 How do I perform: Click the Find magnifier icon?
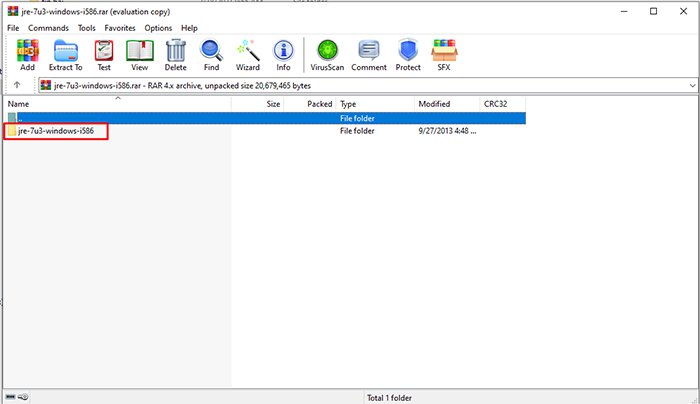tap(211, 50)
